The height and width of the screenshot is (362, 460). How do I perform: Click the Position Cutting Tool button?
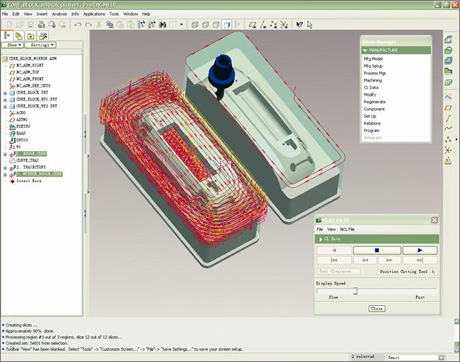point(433,272)
